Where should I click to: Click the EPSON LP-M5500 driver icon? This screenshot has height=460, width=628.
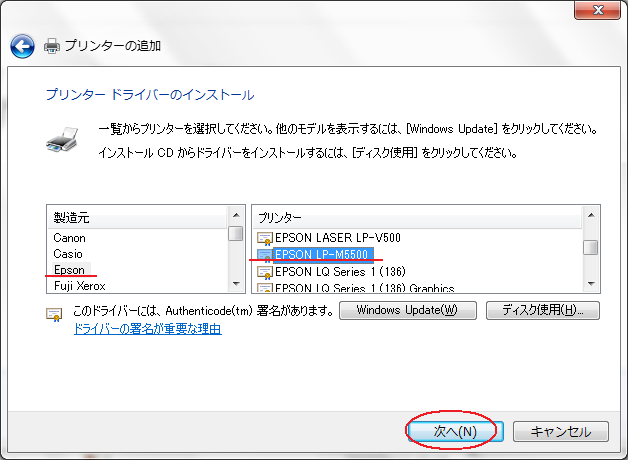(x=265, y=255)
